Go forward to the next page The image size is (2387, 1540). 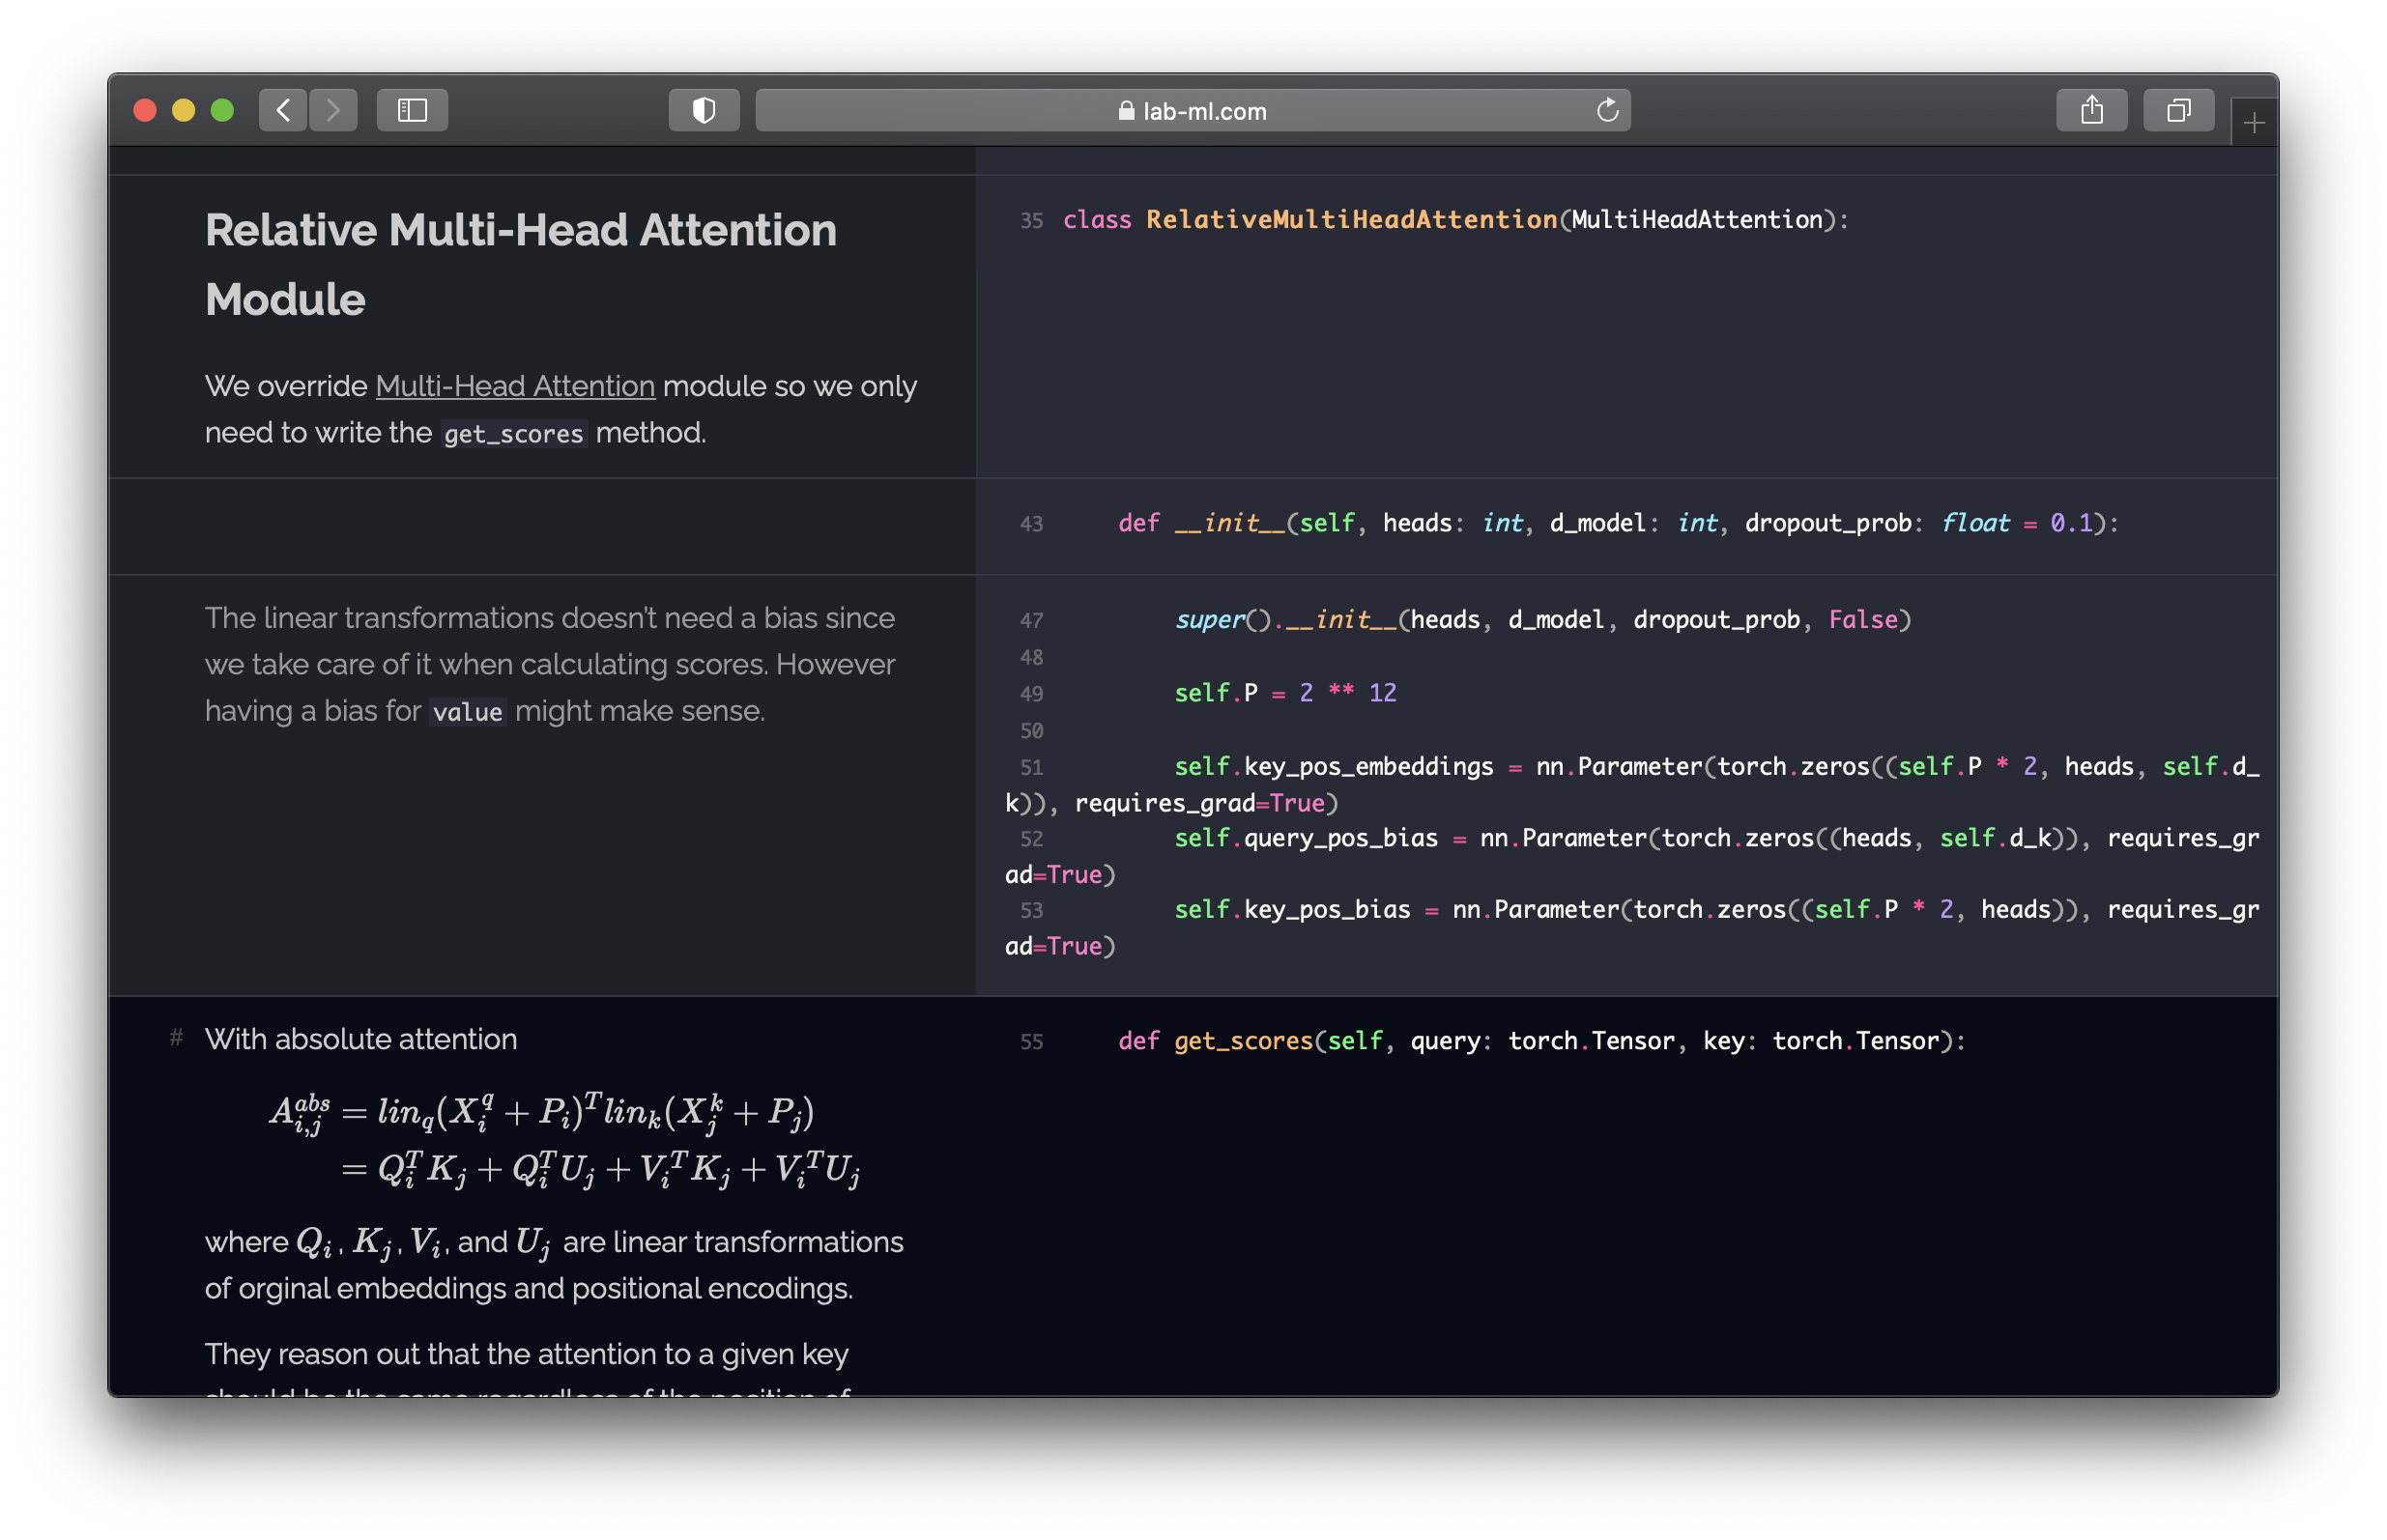(334, 110)
